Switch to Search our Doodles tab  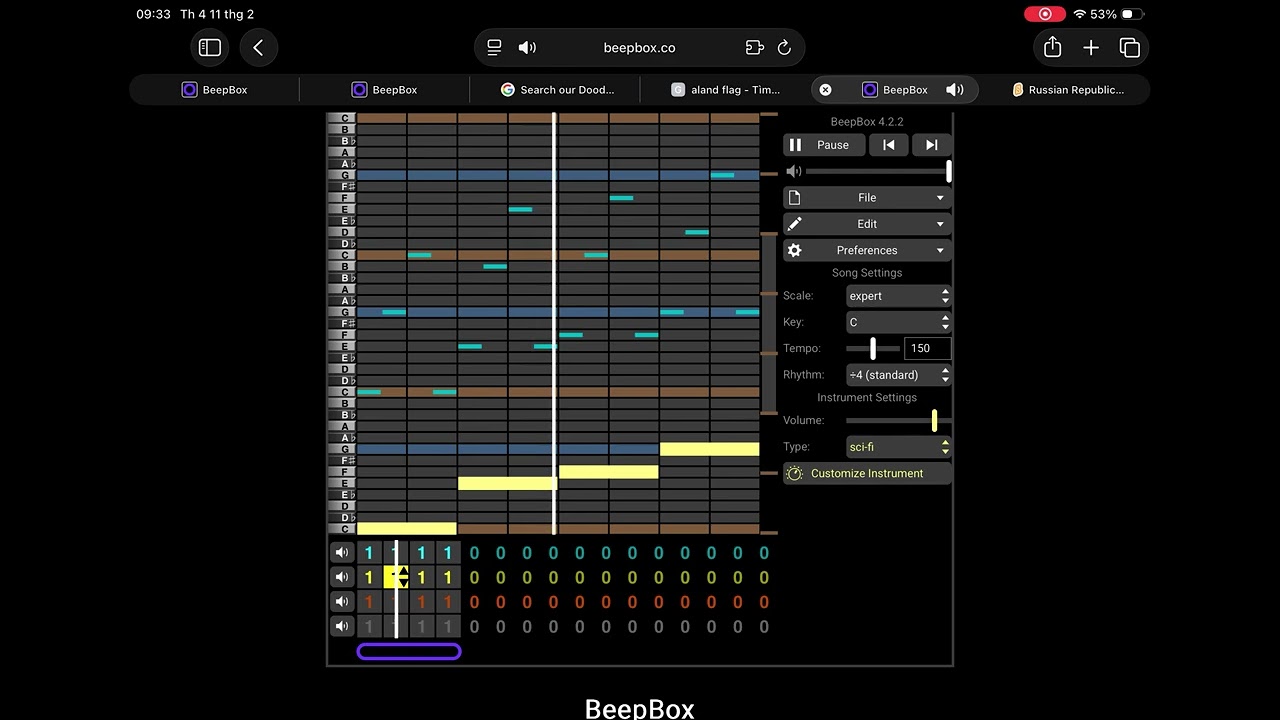click(x=555, y=90)
